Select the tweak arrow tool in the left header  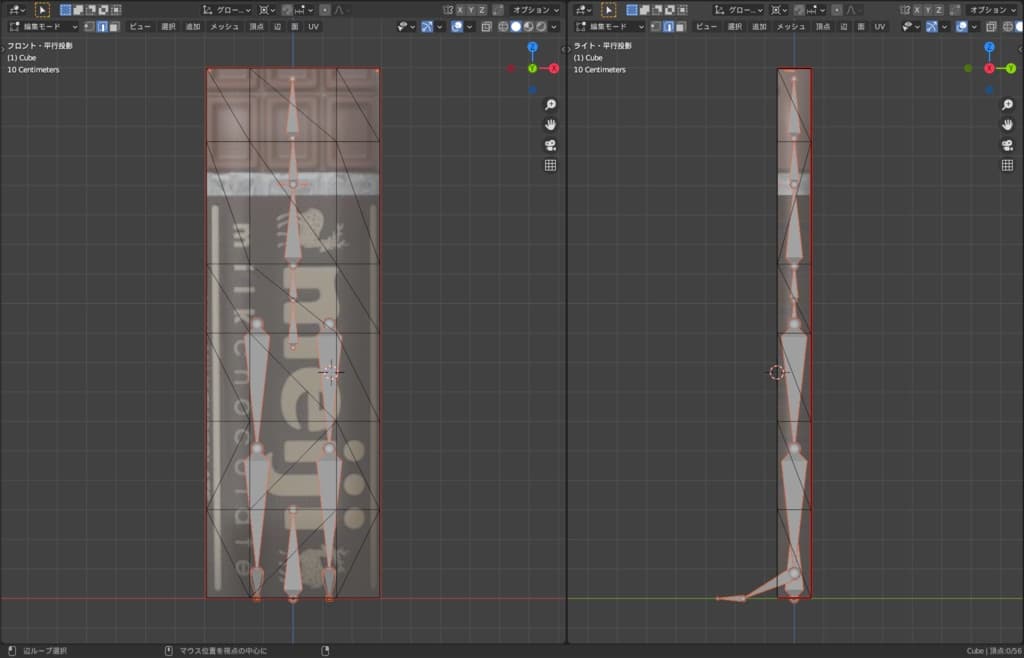[x=42, y=10]
